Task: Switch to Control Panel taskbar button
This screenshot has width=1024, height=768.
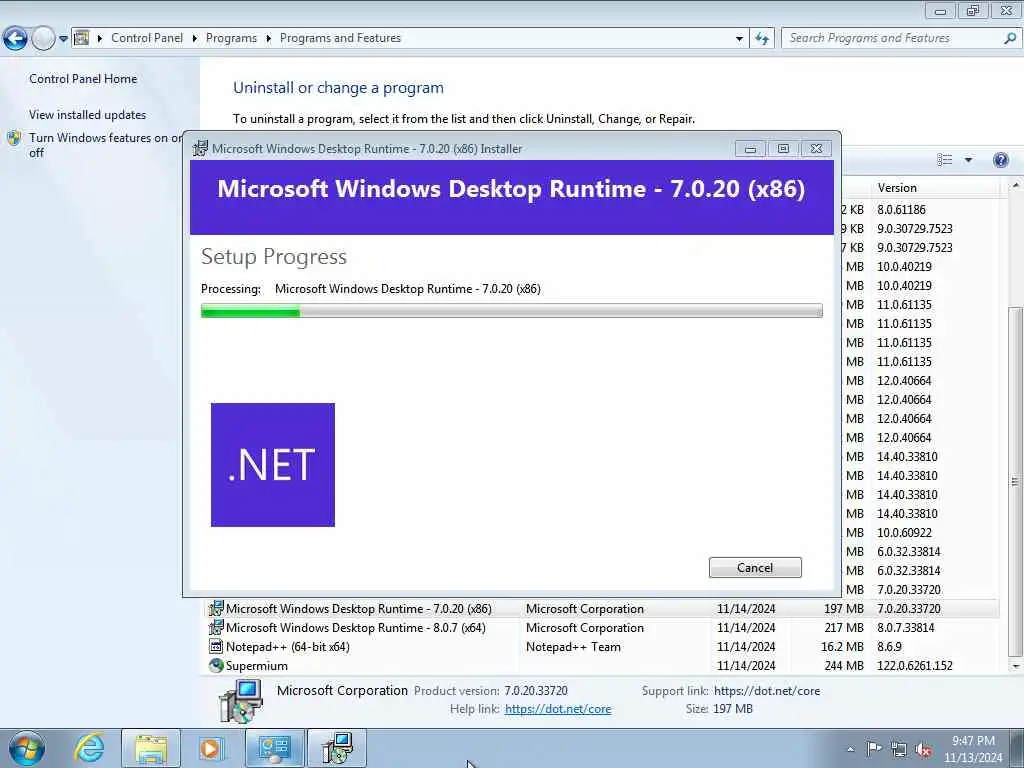Action: pos(274,748)
